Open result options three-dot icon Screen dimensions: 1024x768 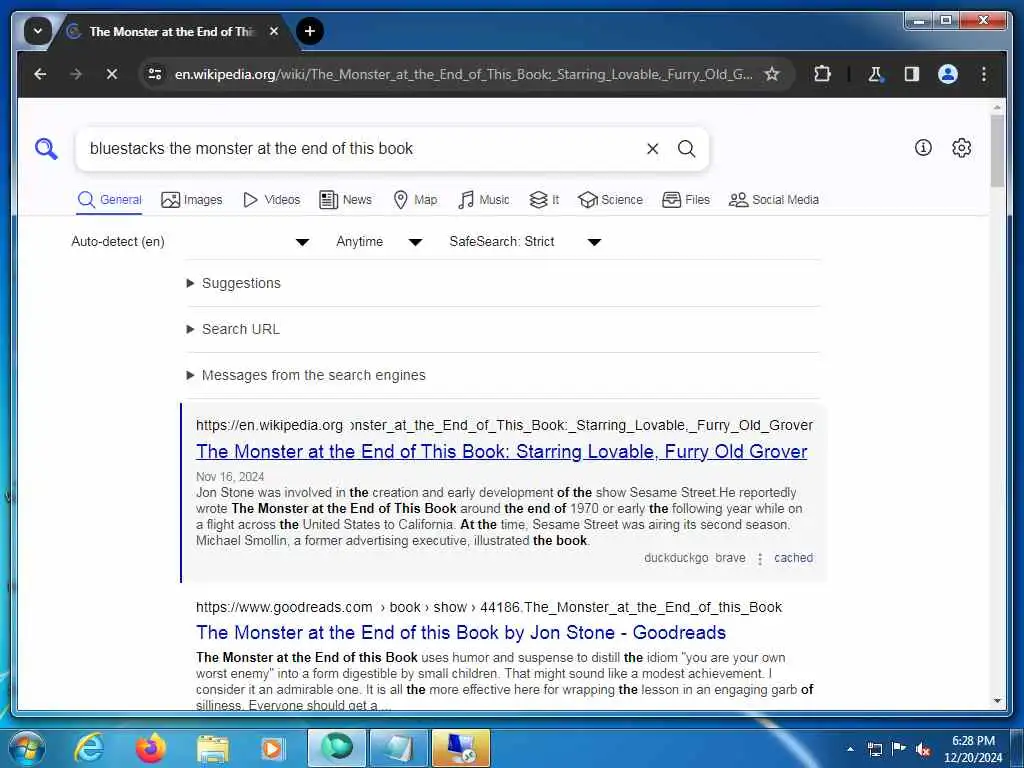[x=760, y=559]
